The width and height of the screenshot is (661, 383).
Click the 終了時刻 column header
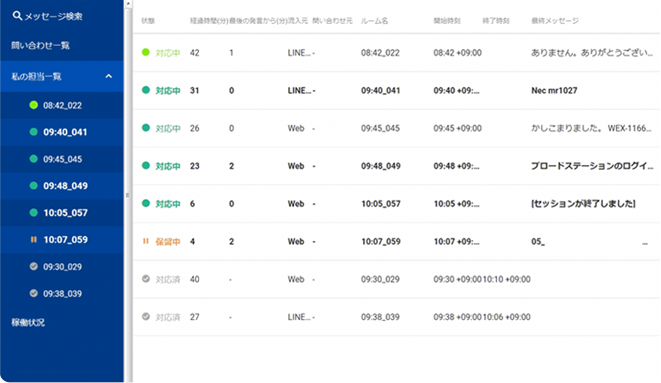pos(496,21)
